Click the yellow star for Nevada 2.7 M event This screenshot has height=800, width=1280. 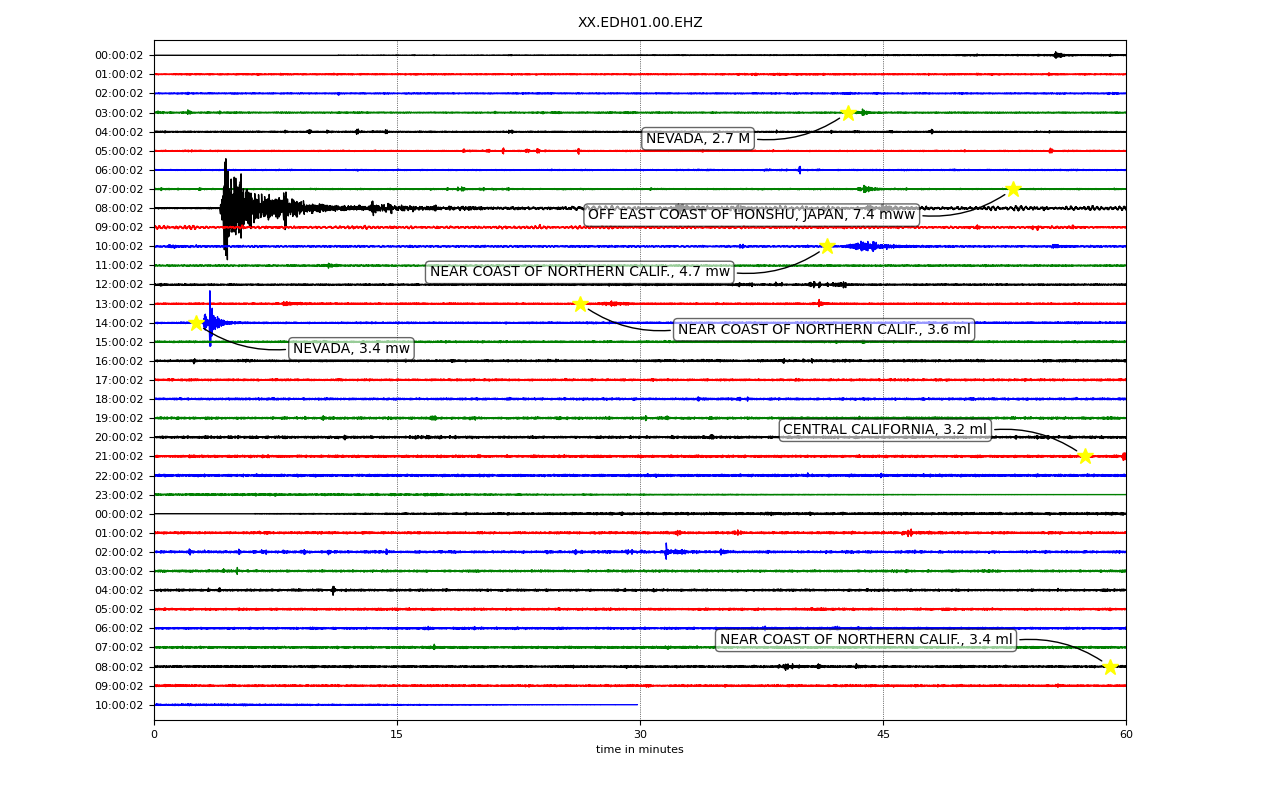coord(848,113)
